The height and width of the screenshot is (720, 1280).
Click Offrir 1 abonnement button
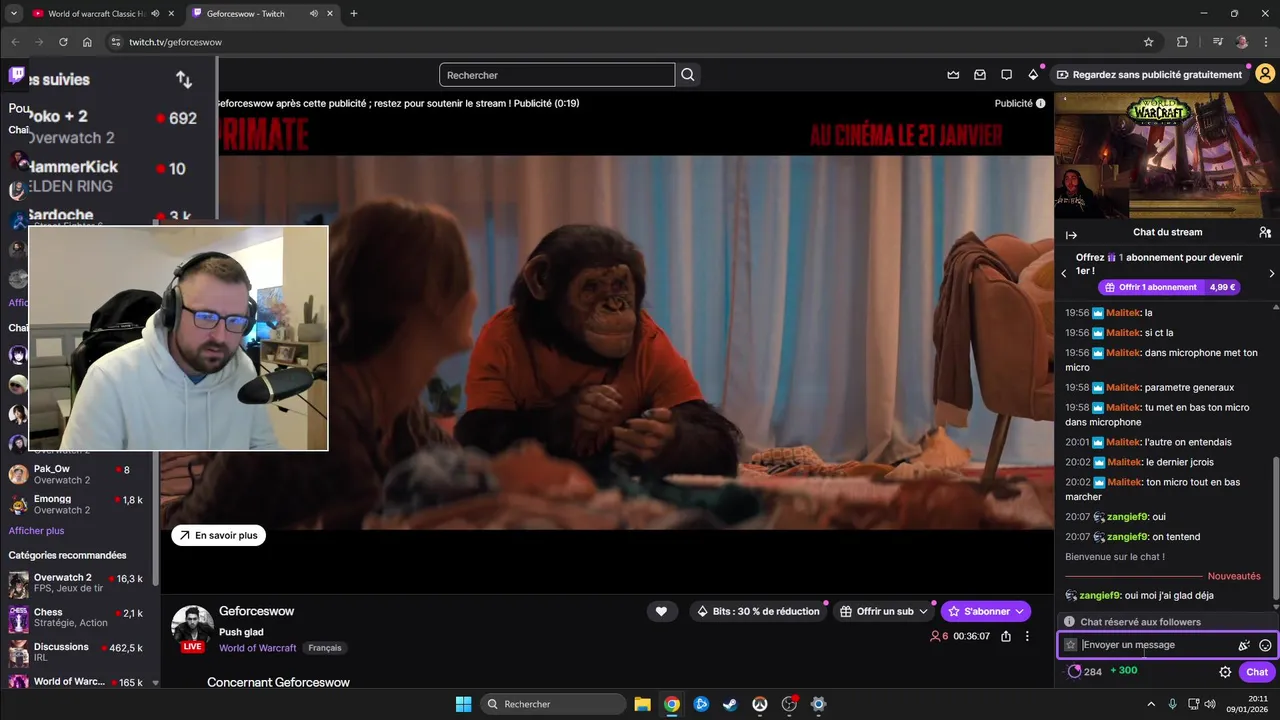coord(1169,287)
